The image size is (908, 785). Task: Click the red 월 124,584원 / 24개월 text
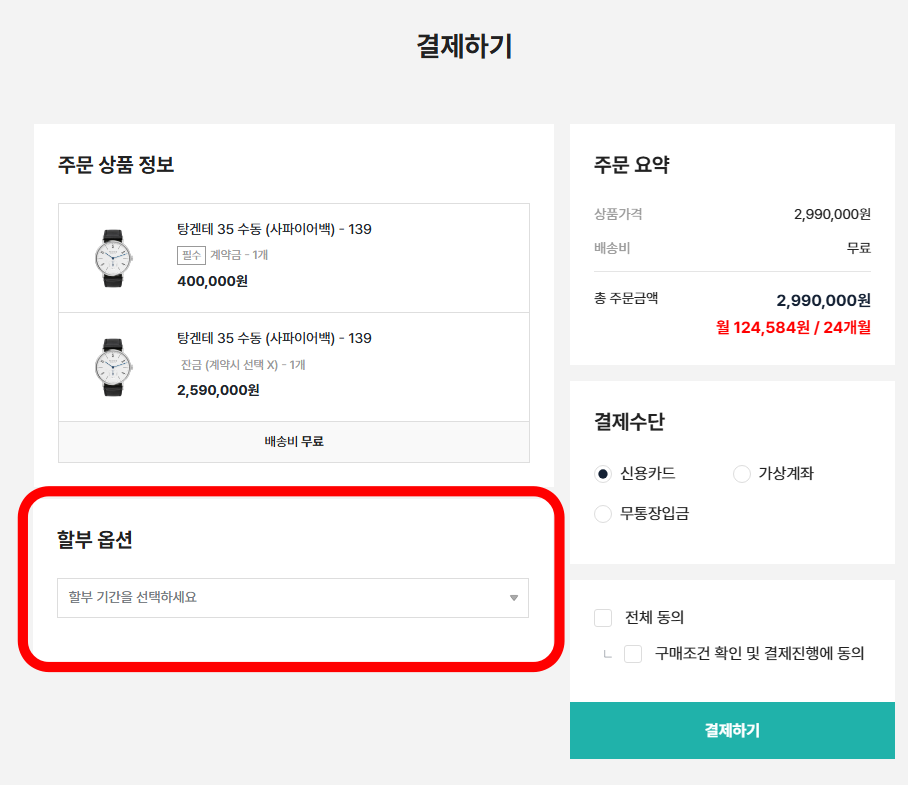pyautogui.click(x=793, y=327)
